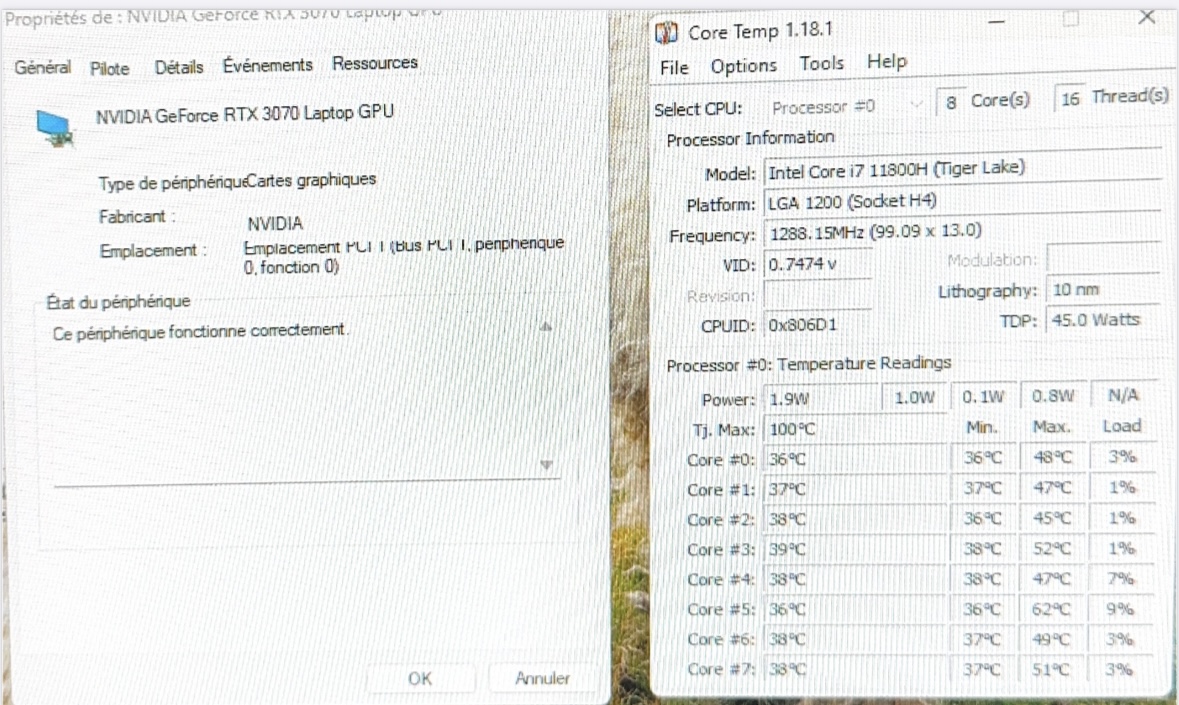Click the 'Fabricant' value NVIDIA
The width and height of the screenshot is (1179, 705).
click(x=275, y=223)
